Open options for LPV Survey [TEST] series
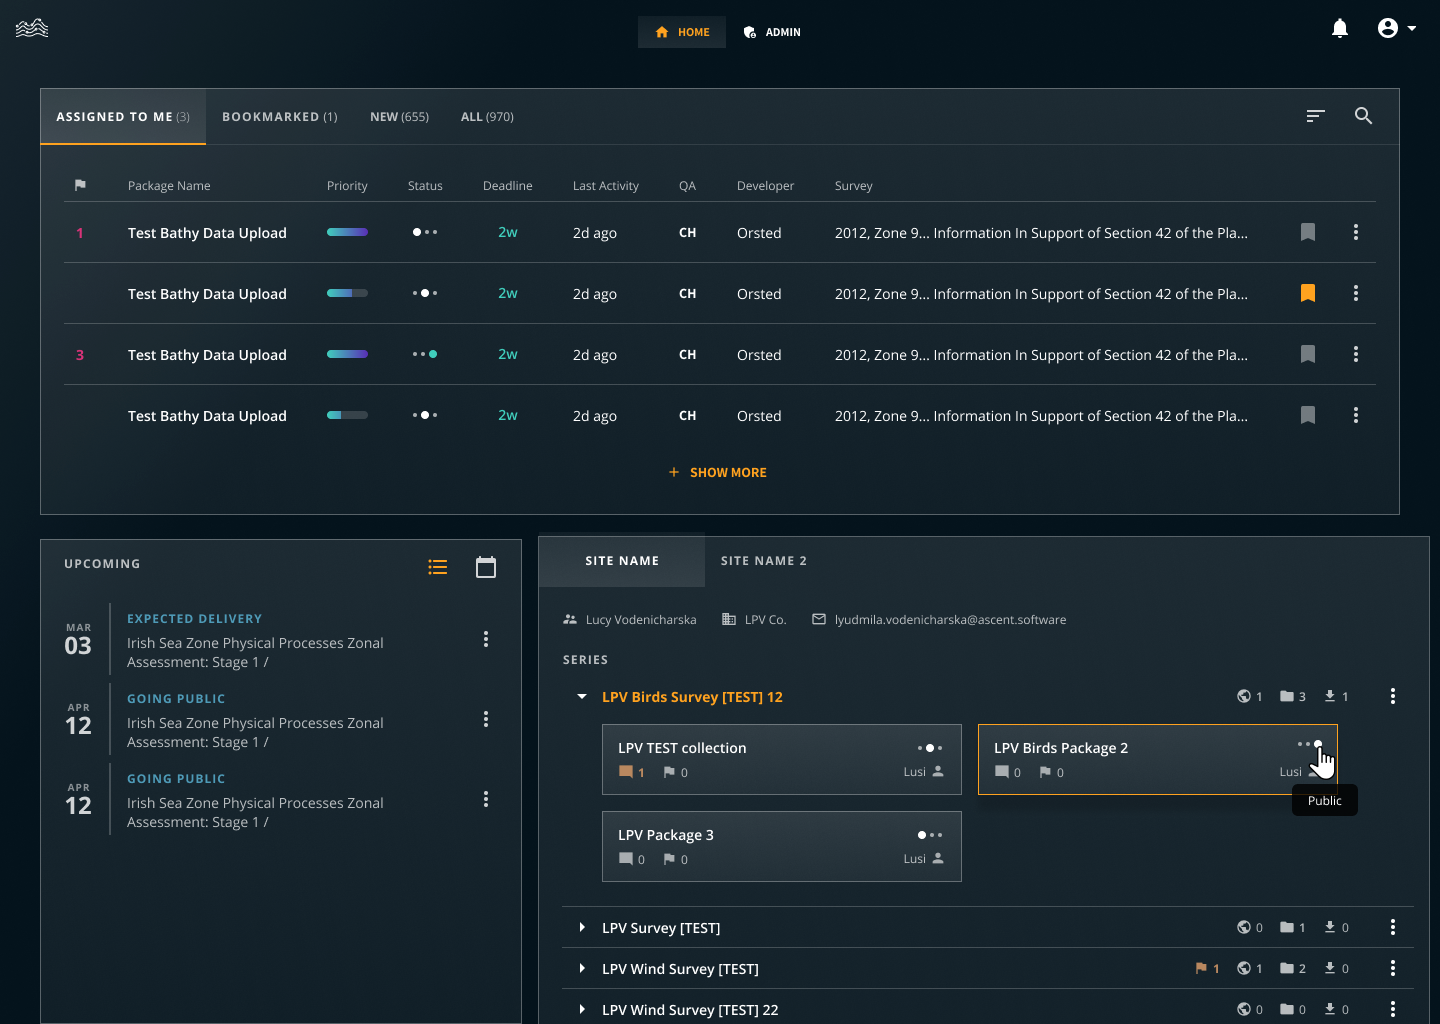This screenshot has height=1024, width=1440. point(1393,927)
